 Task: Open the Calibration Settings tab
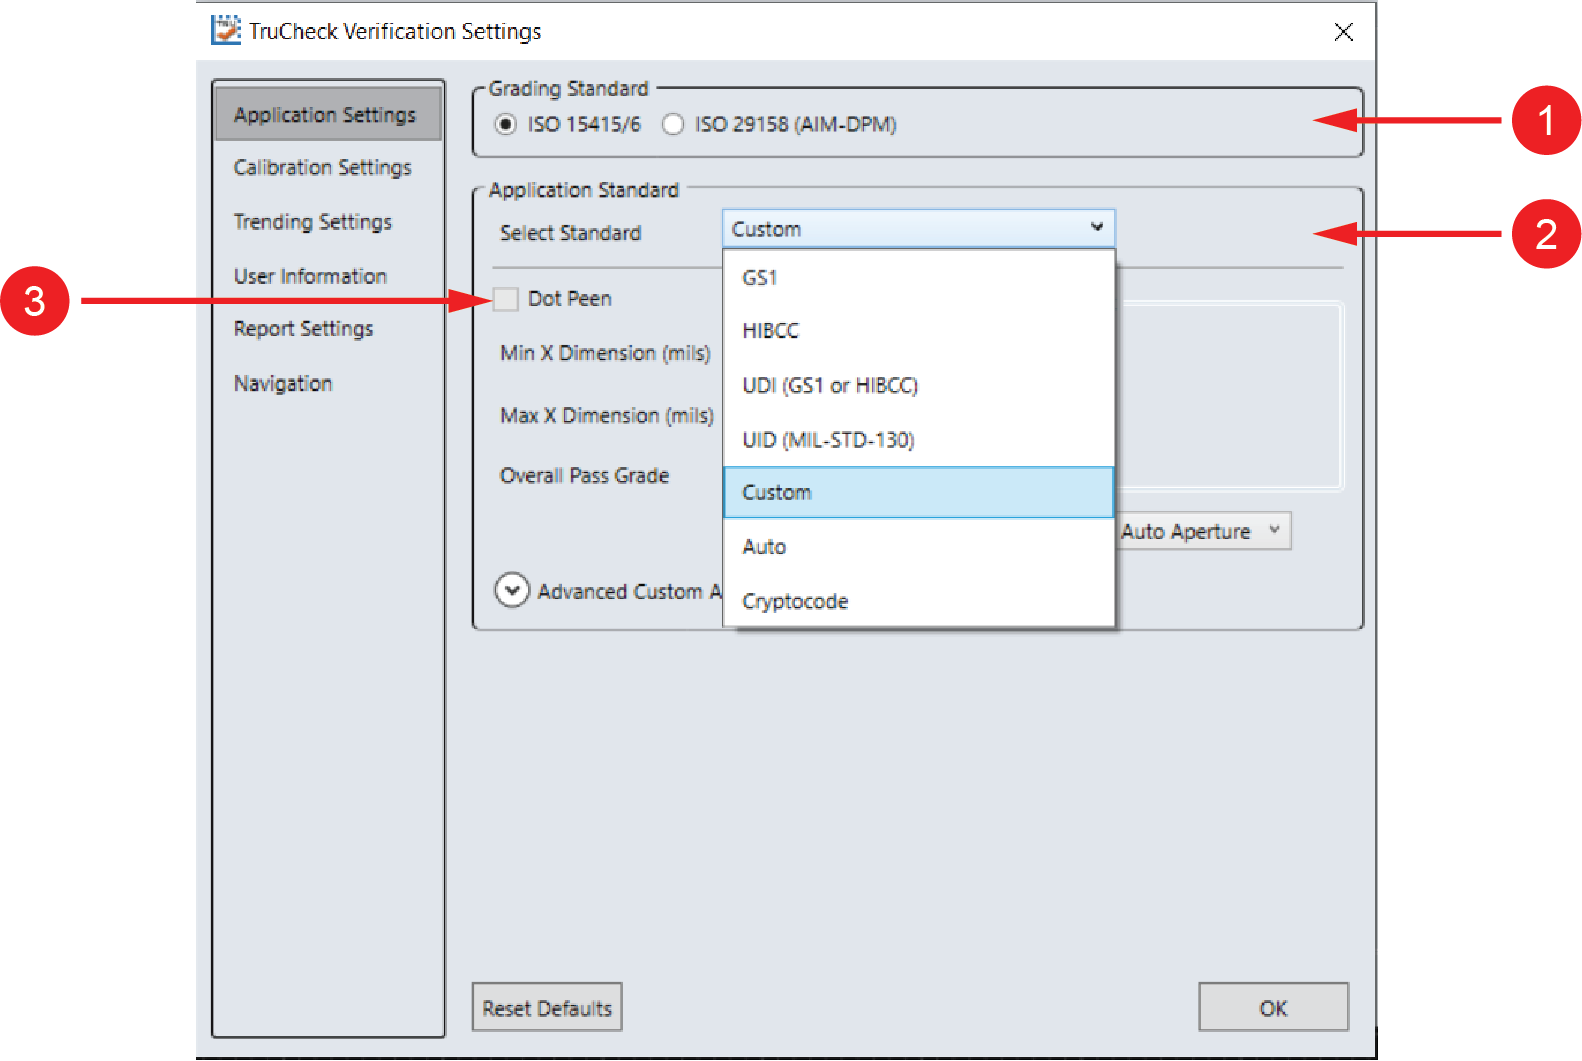click(x=322, y=167)
